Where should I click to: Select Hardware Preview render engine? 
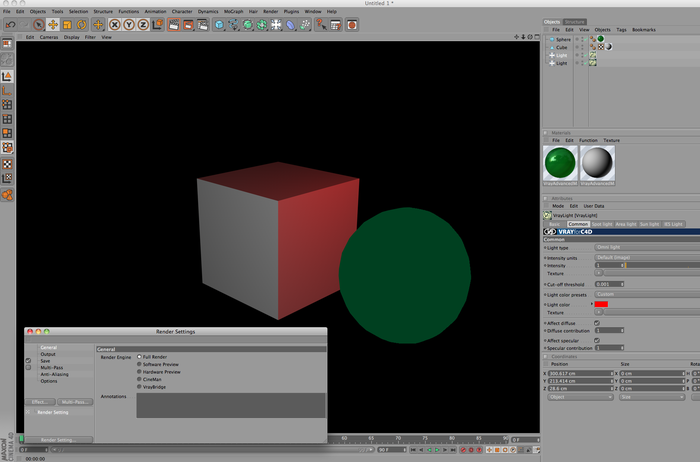tap(139, 372)
